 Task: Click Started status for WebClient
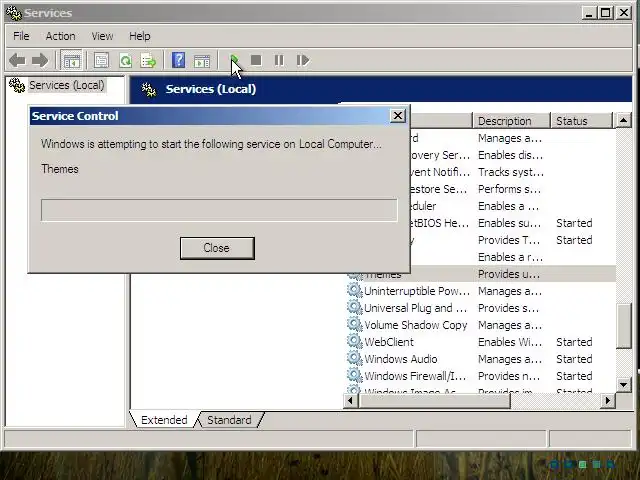click(574, 342)
